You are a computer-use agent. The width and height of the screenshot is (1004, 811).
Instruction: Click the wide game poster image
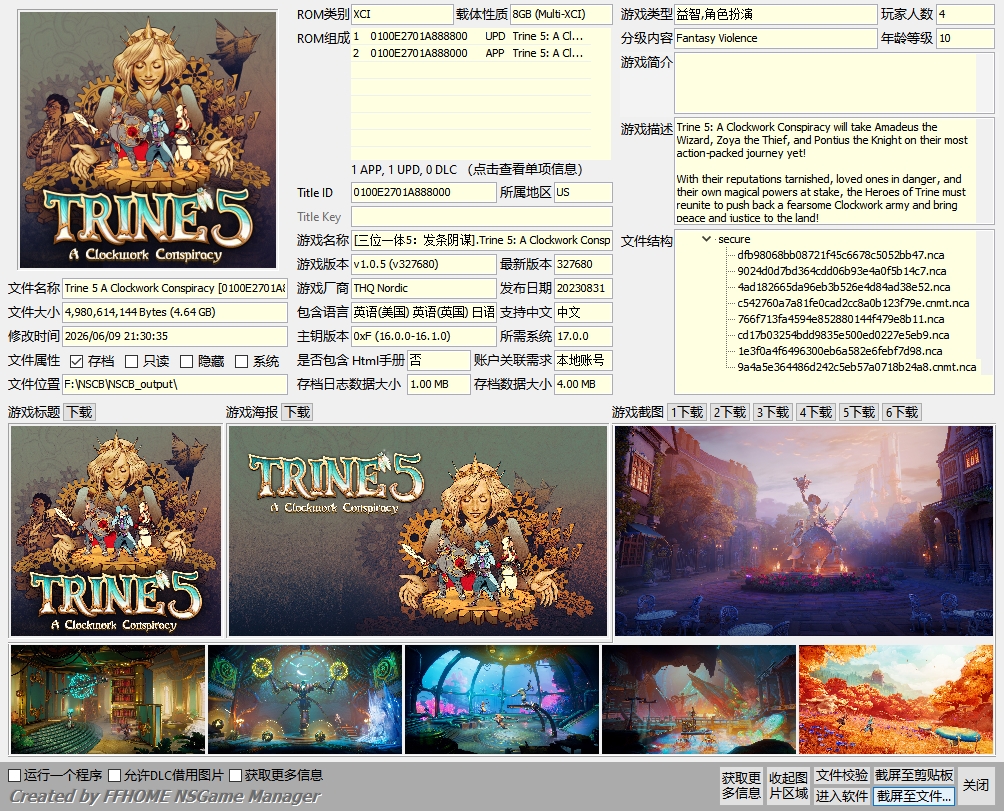tap(417, 531)
